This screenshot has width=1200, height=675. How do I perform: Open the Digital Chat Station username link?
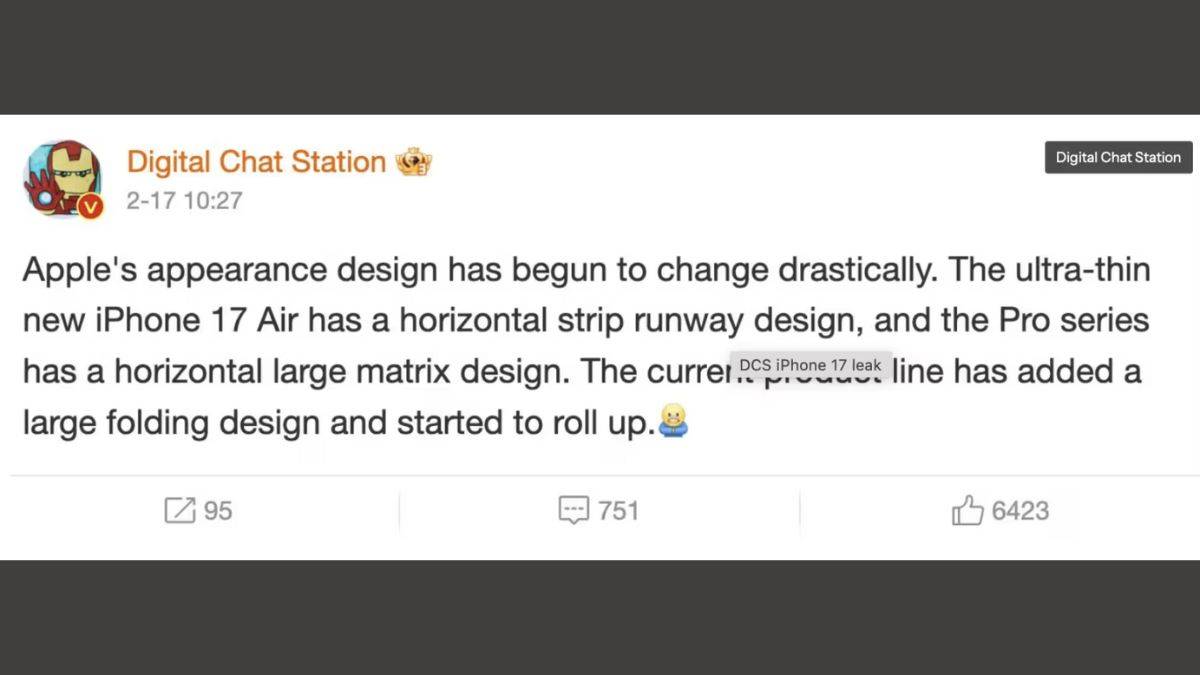point(256,162)
